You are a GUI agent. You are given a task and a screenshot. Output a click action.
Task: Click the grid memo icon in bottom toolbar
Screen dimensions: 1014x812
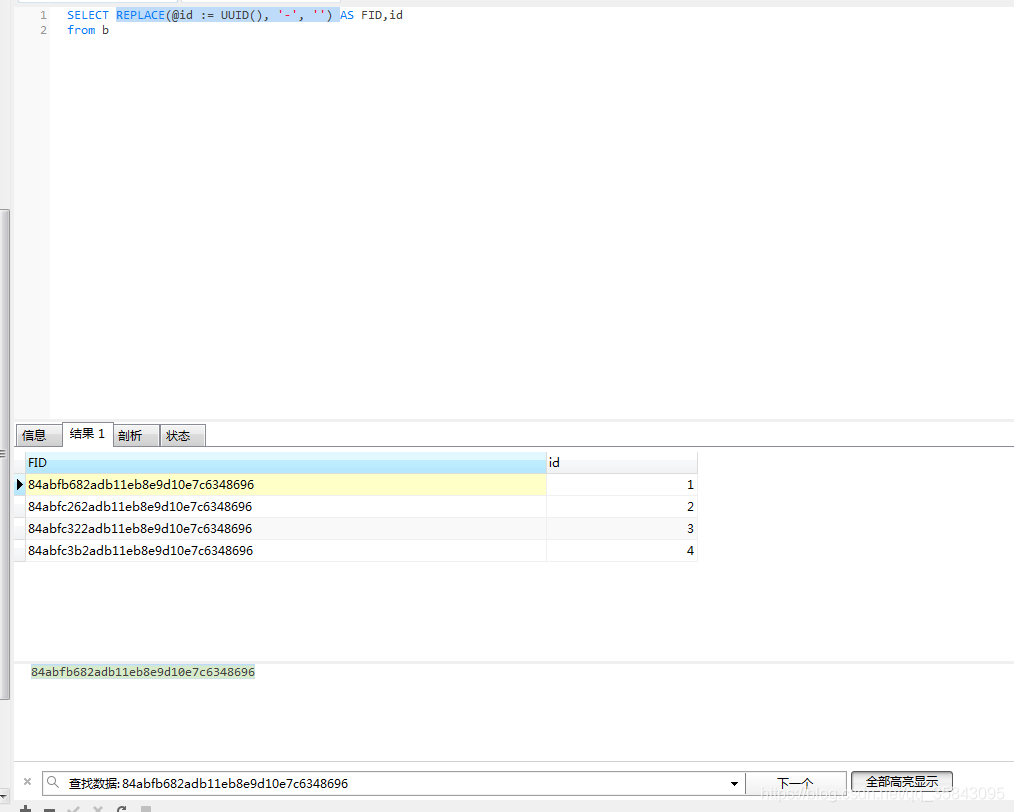coord(146,808)
